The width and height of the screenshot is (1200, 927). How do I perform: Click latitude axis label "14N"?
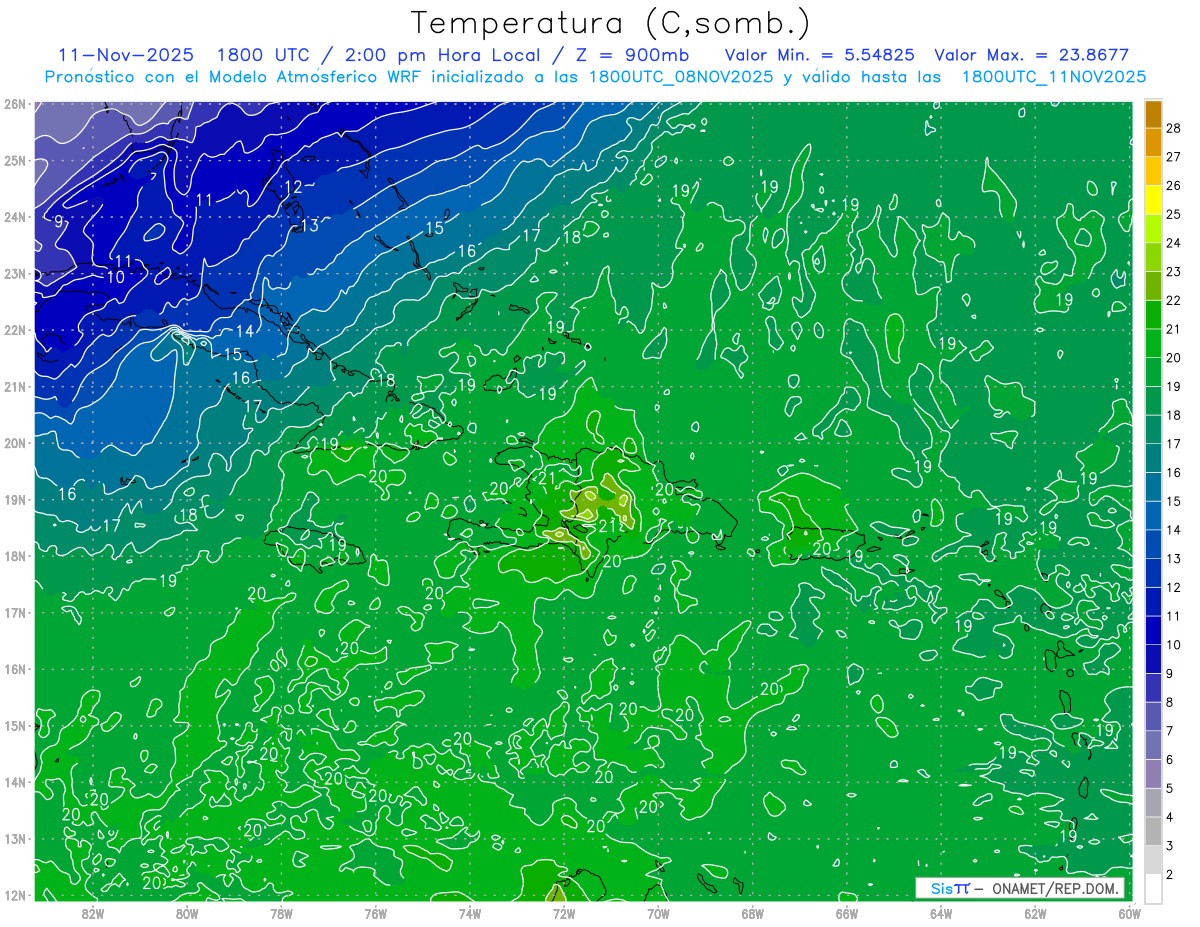pos(14,781)
